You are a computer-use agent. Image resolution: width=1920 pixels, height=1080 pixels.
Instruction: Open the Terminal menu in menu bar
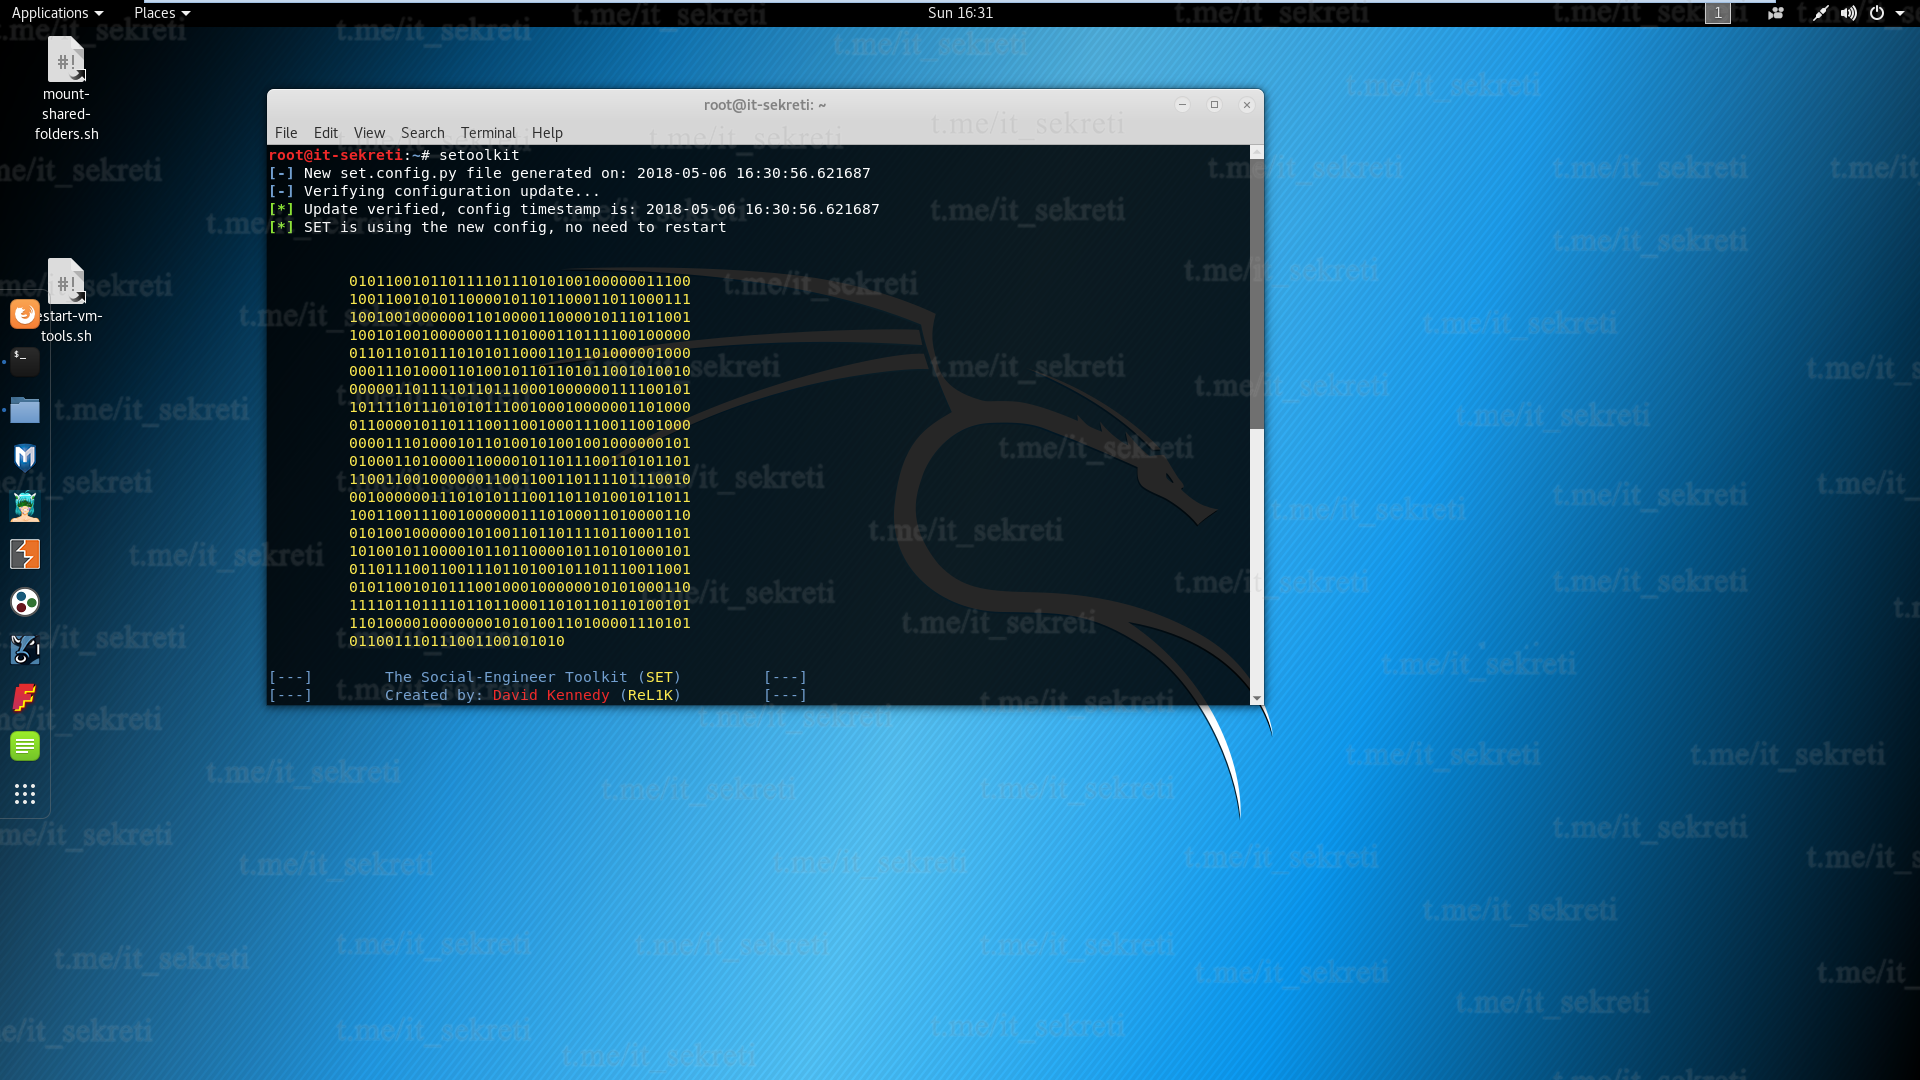[x=488, y=133]
